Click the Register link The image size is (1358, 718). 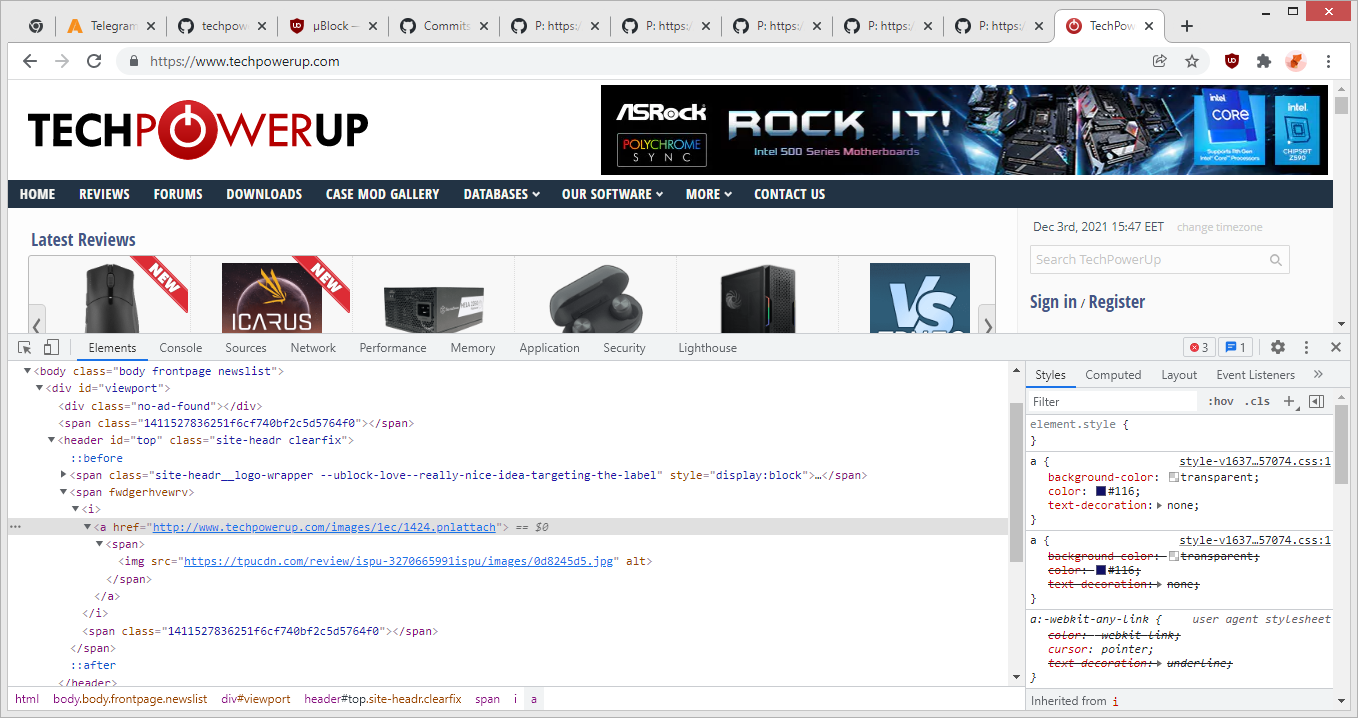[x=1117, y=301]
